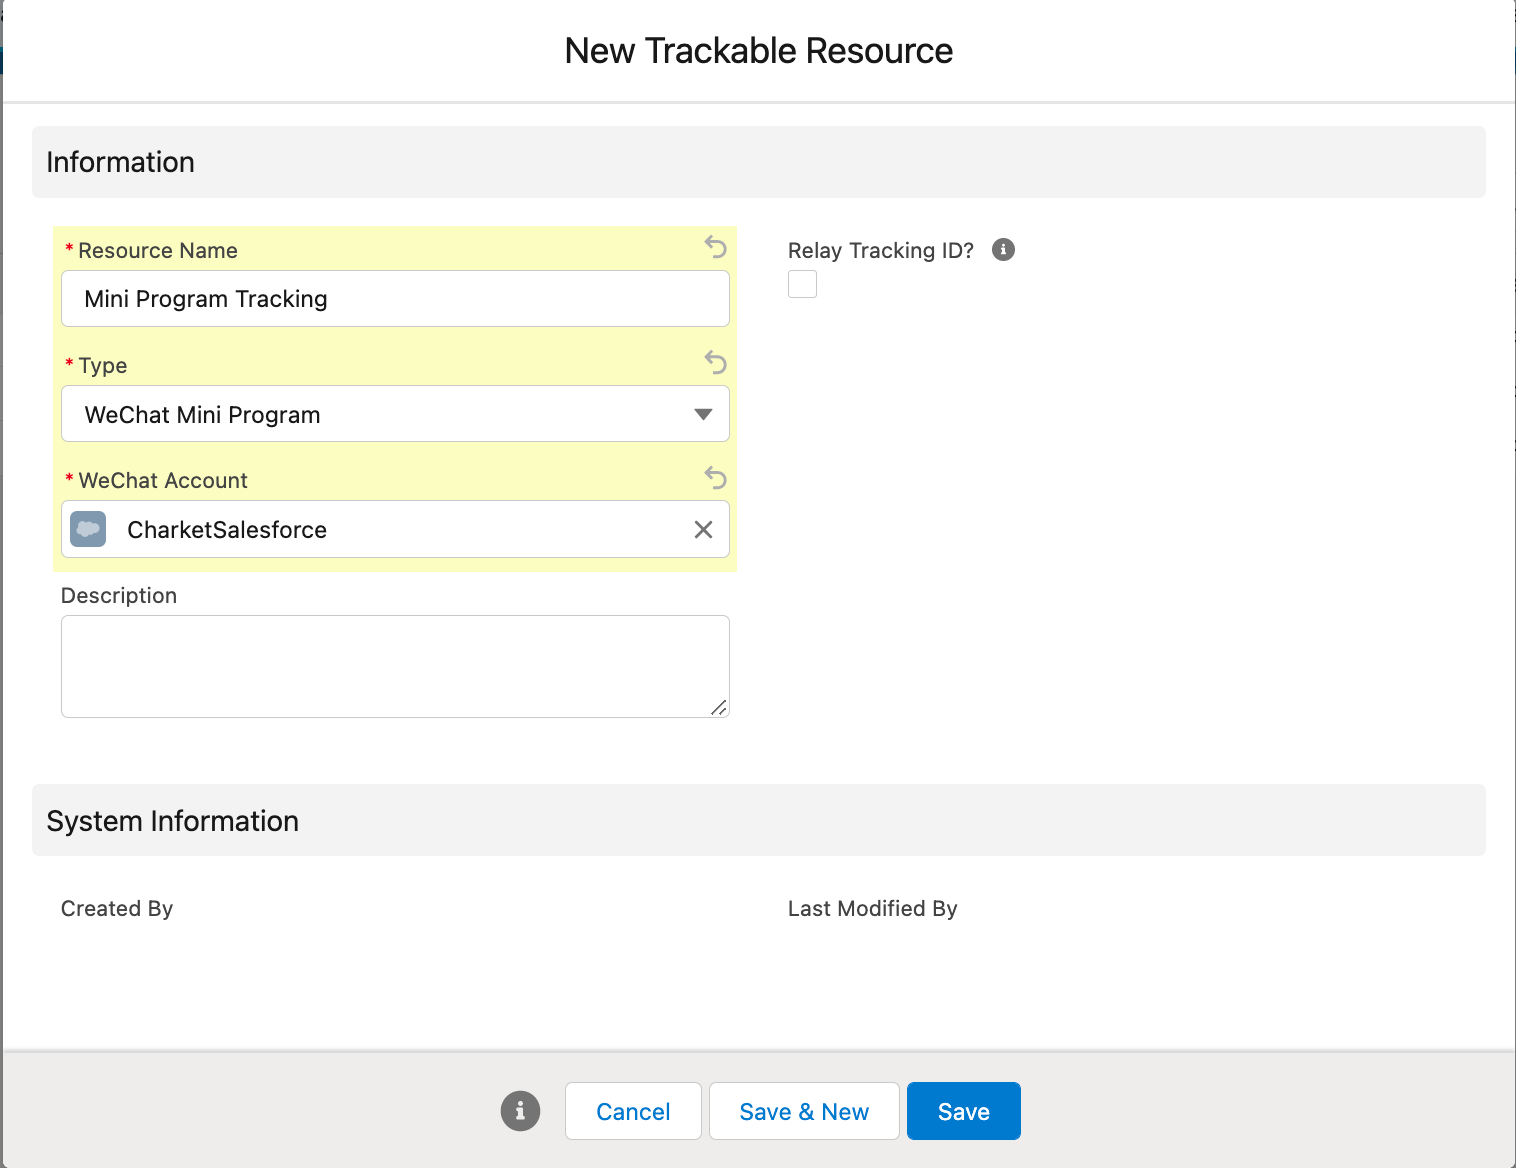Click the revert icon beside Resource Name
Viewport: 1516px width, 1168px height.
(715, 247)
